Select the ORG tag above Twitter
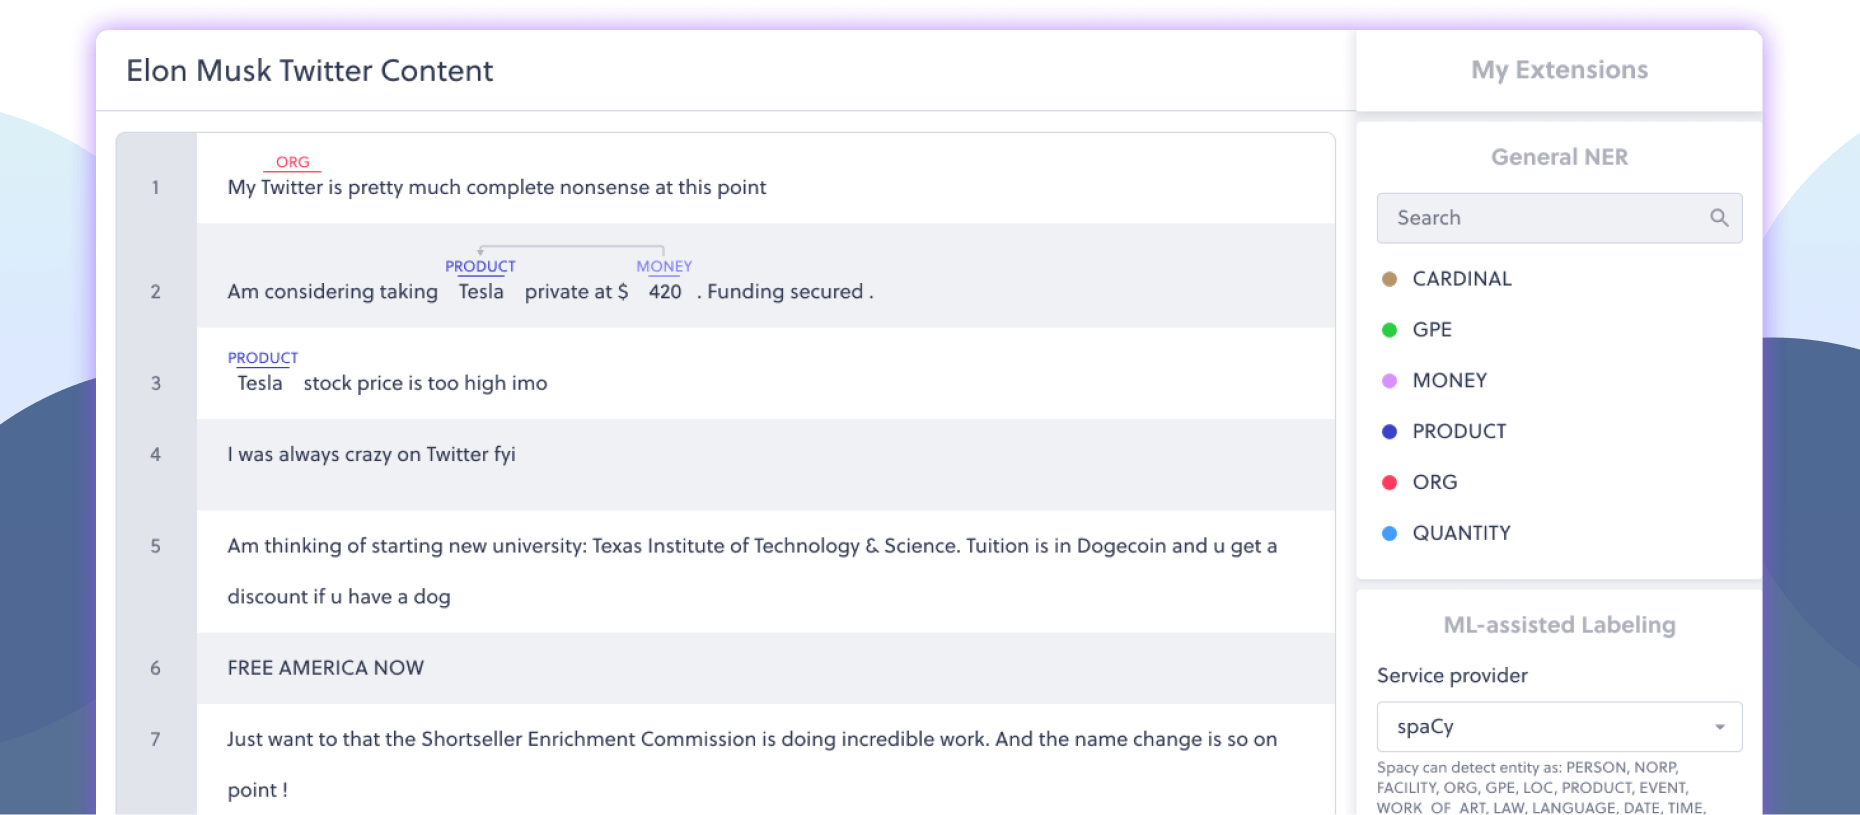The height and width of the screenshot is (815, 1860). click(x=292, y=162)
